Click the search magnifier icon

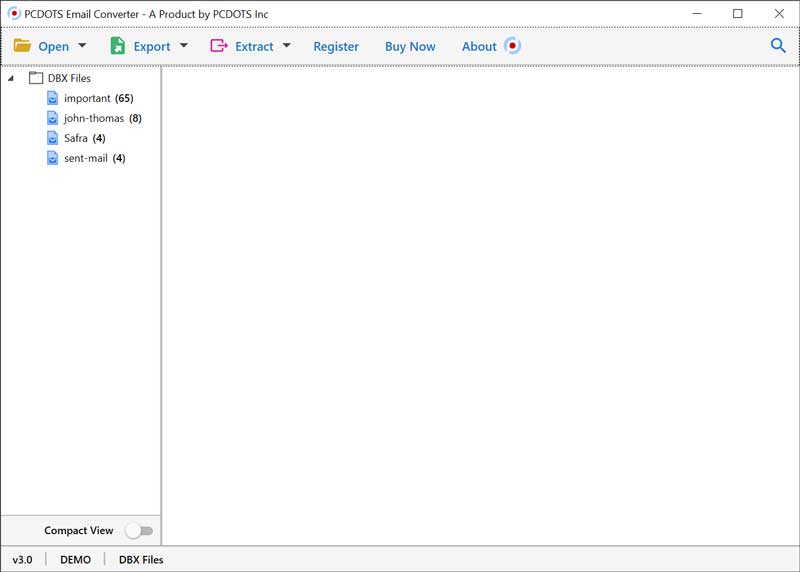[x=778, y=45]
